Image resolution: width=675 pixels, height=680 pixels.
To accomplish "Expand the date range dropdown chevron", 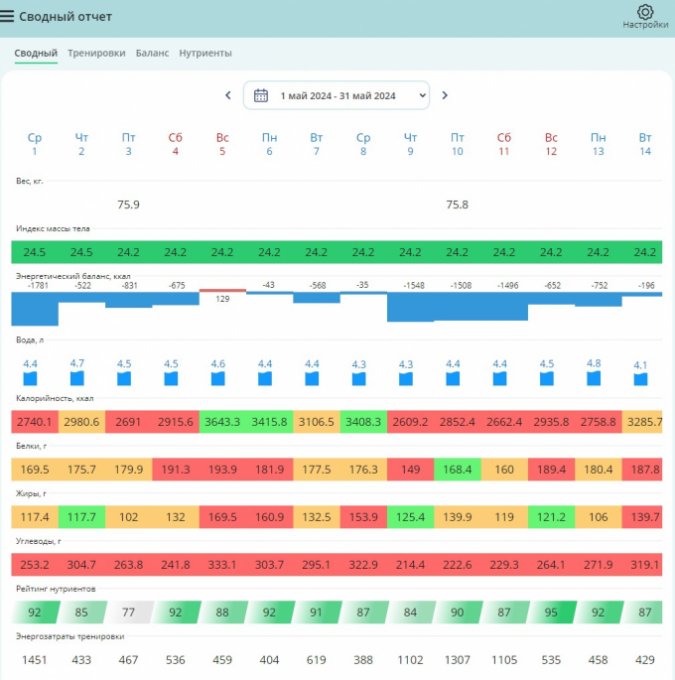I will (x=422, y=95).
